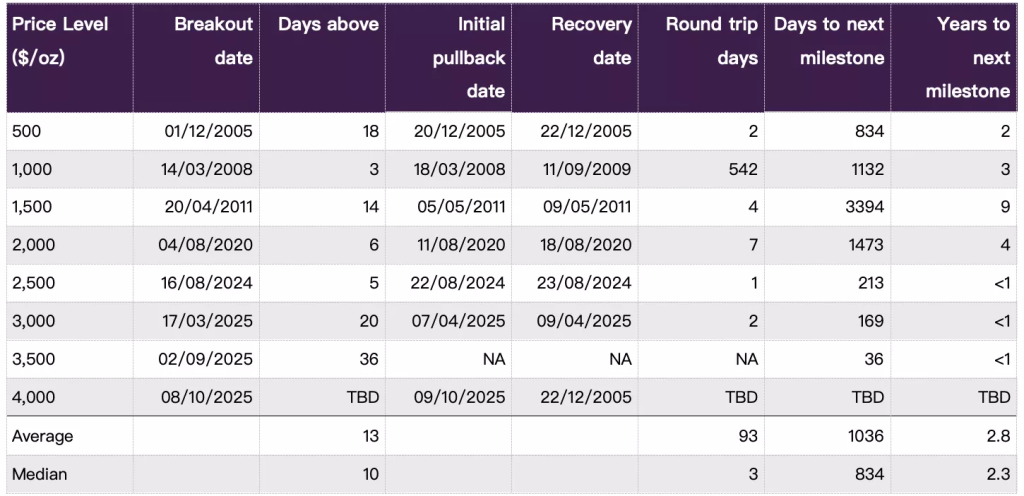Screen dimensions: 1024x496
Task: Select the 3394 days to milestone cell
Action: pos(866,207)
